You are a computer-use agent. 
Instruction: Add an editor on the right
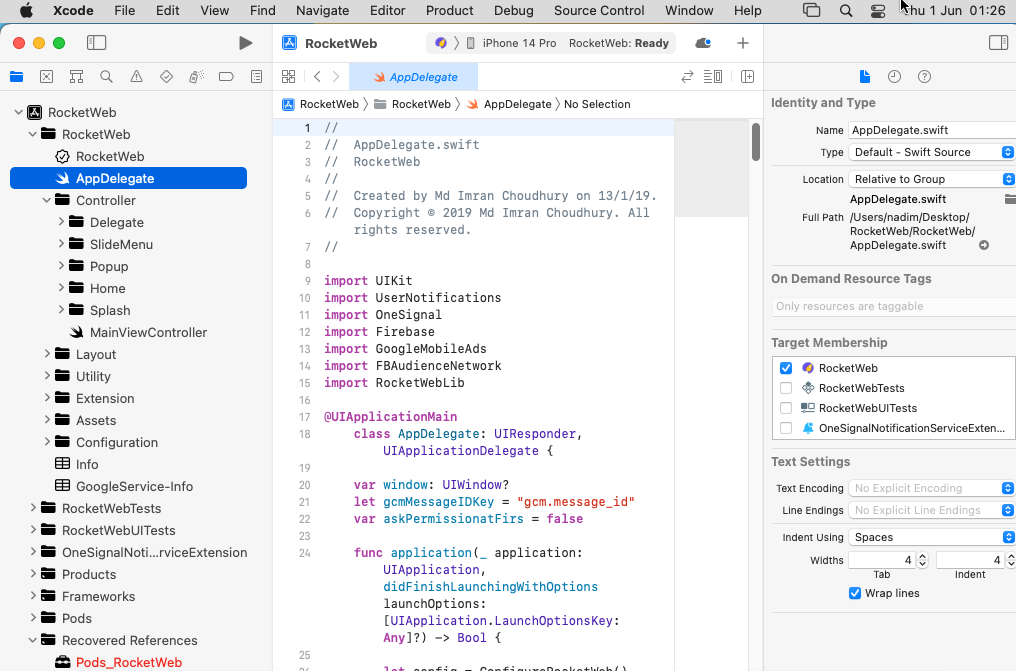[747, 76]
